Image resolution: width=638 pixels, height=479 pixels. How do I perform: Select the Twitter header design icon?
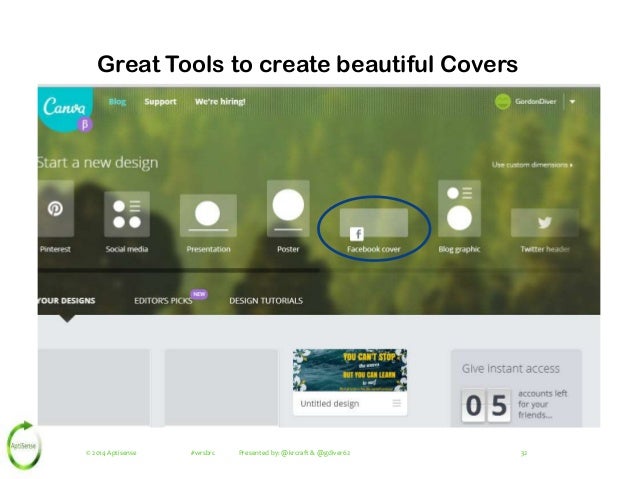[544, 223]
